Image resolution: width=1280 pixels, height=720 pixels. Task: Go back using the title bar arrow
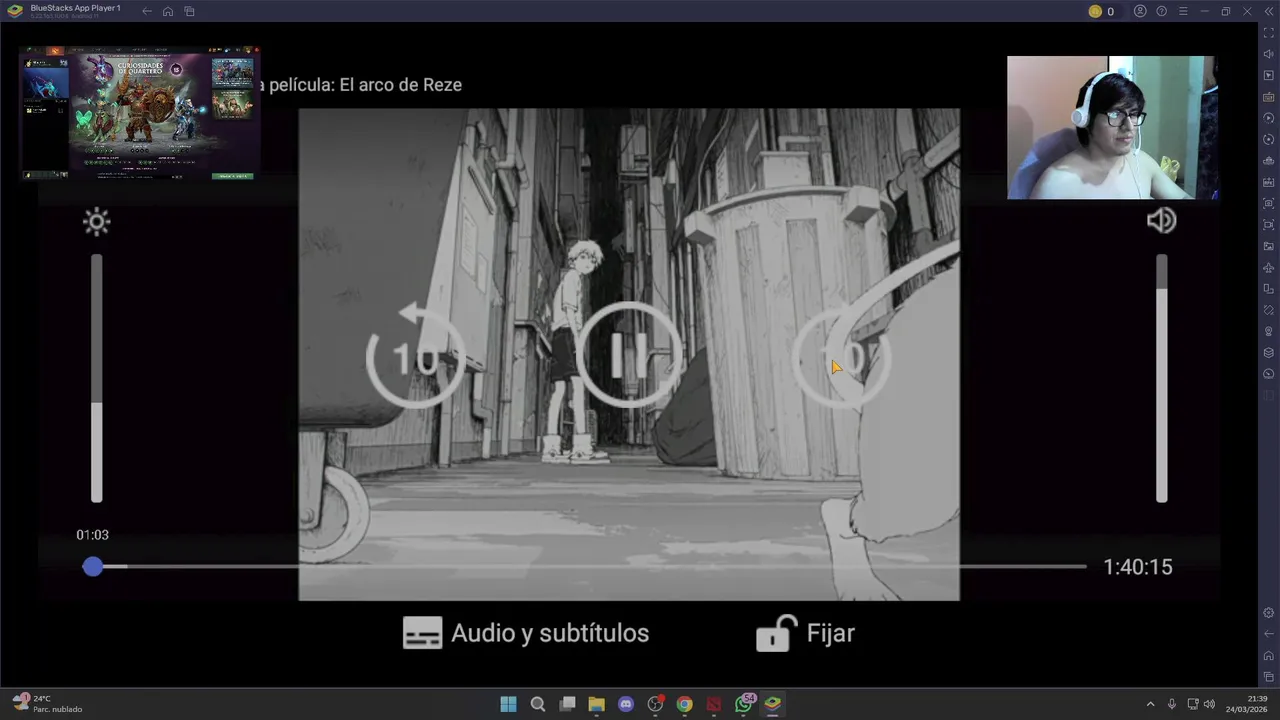click(147, 11)
